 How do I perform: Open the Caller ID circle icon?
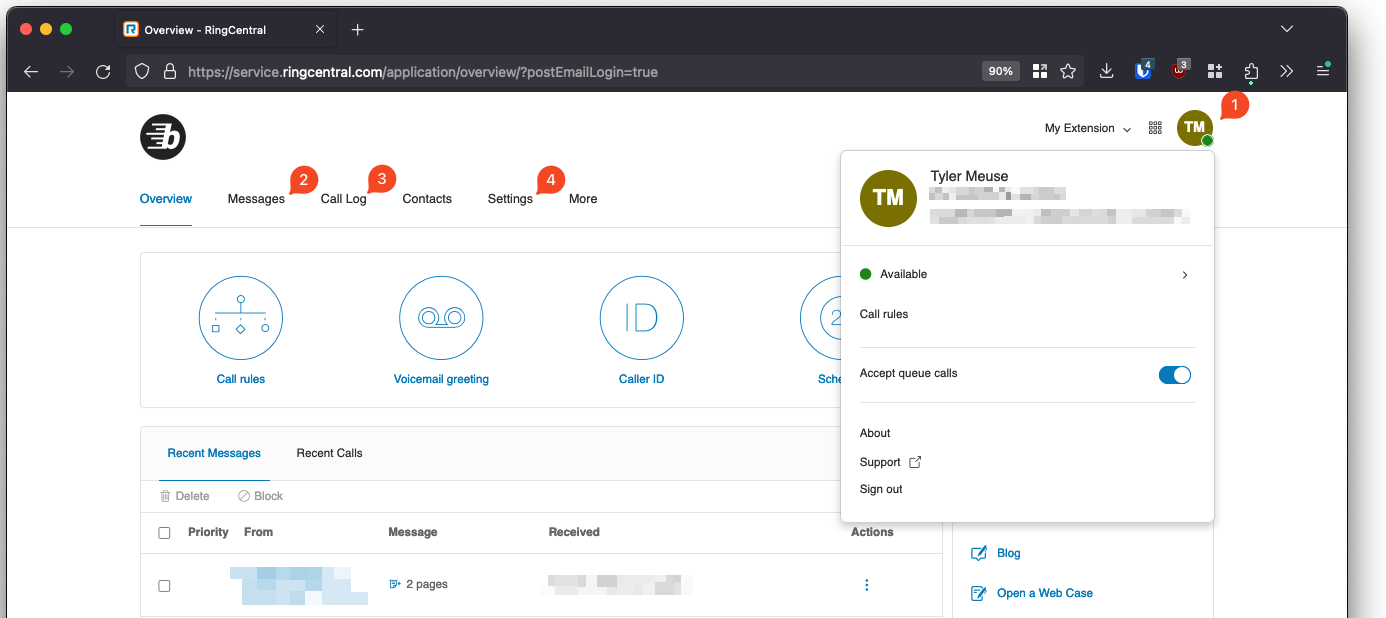tap(641, 318)
